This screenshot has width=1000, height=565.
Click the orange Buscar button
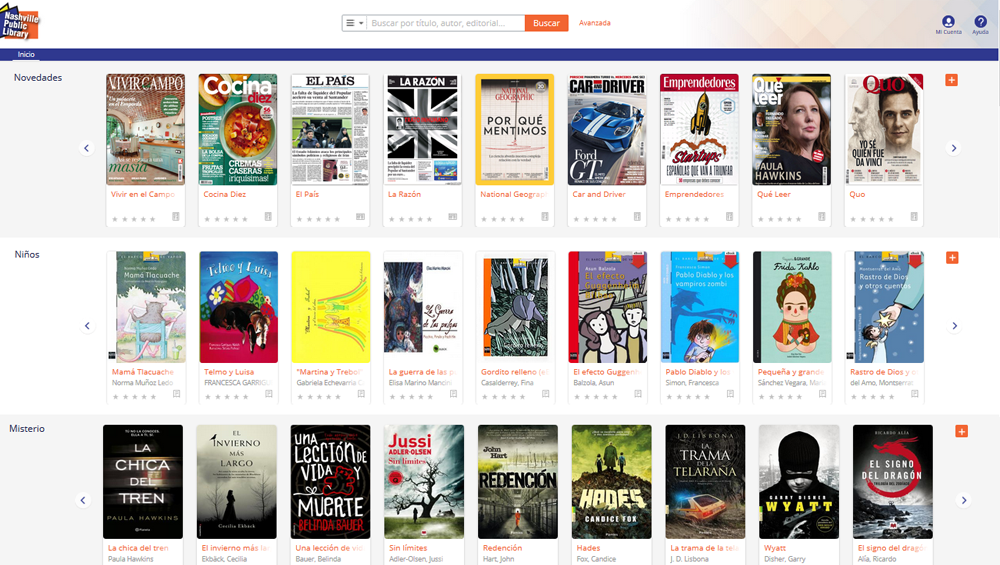pos(547,23)
